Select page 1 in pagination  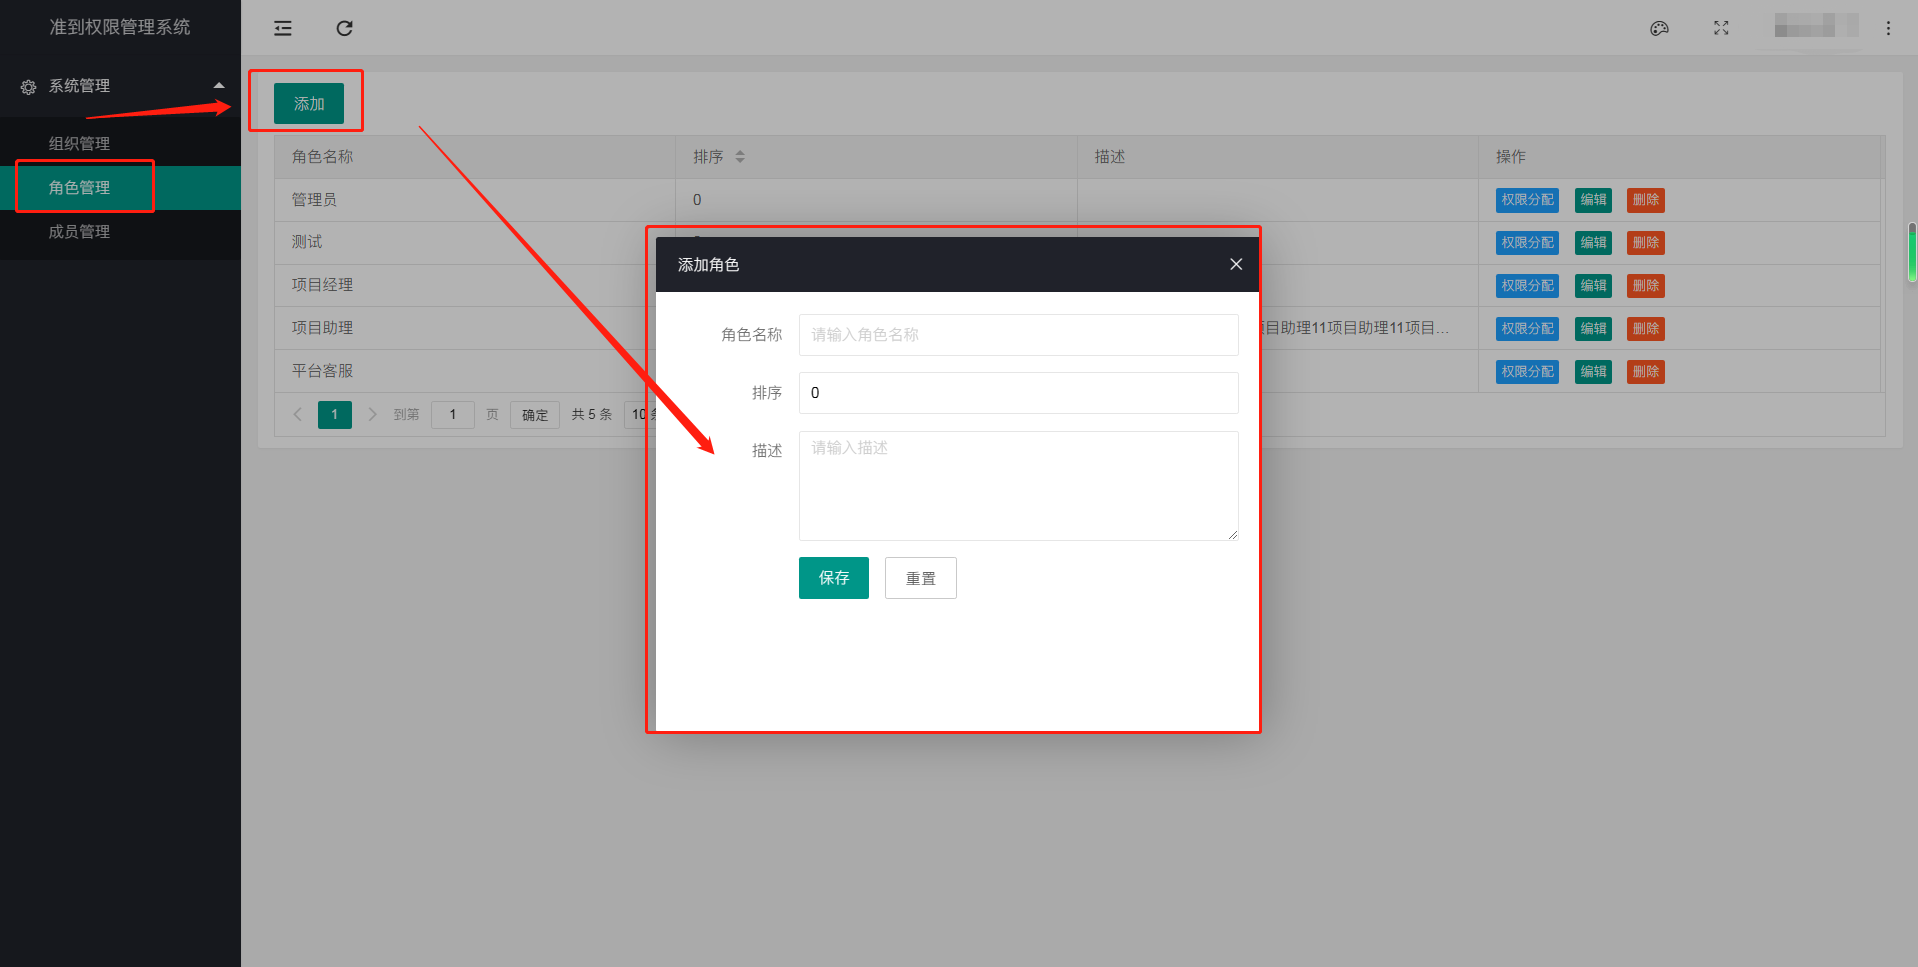coord(335,414)
